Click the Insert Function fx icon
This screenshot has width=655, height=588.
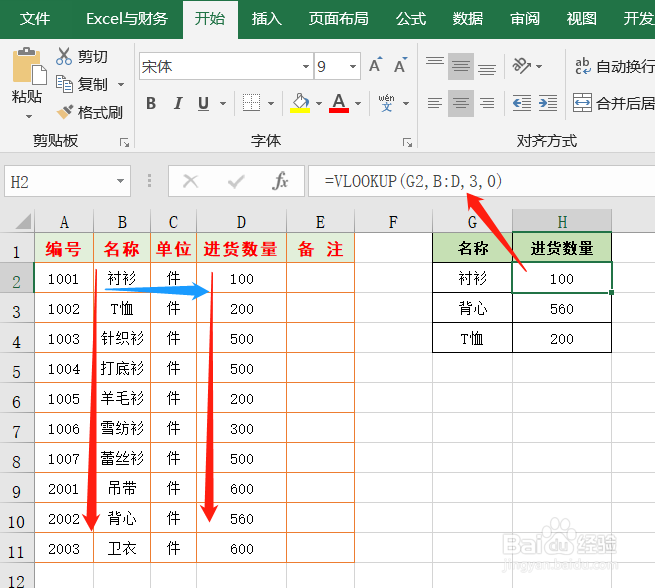[x=280, y=181]
